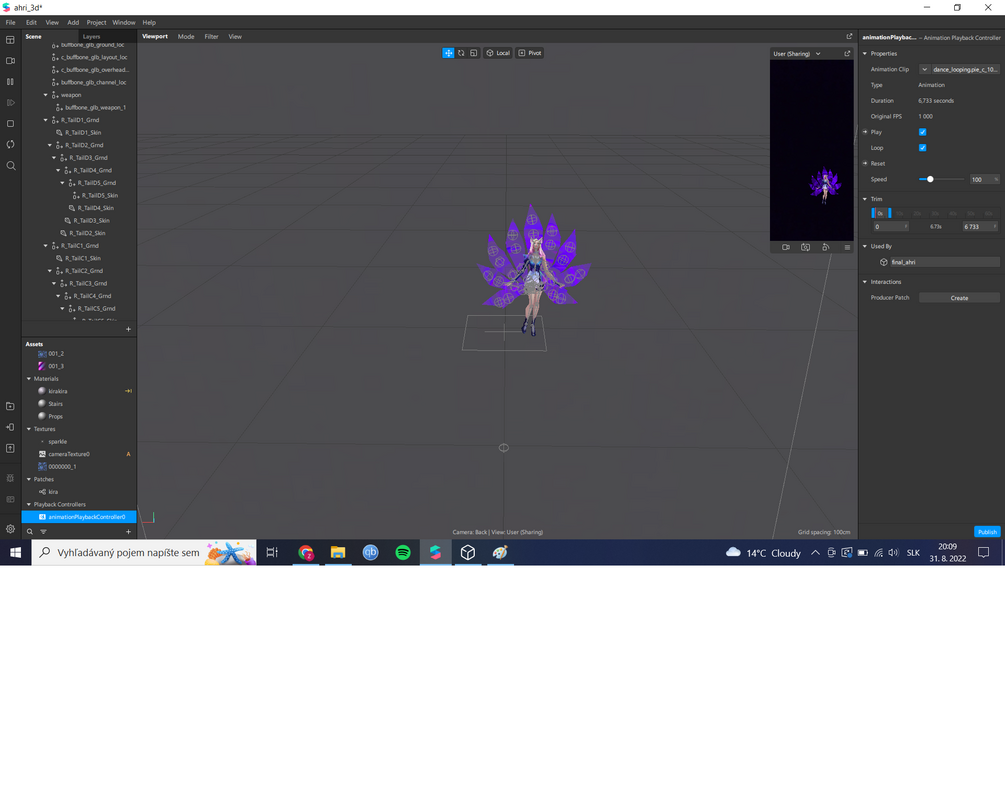This screenshot has width=1005, height=786.
Task: Select the Rotate manipulator tool in viewport
Action: 461,53
